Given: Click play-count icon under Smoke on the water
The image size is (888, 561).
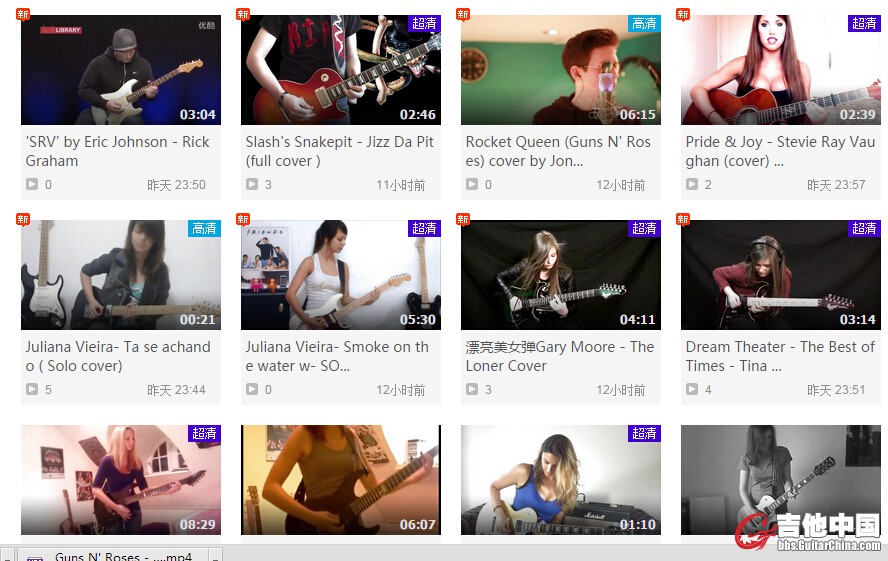Looking at the screenshot, I should pos(252,389).
